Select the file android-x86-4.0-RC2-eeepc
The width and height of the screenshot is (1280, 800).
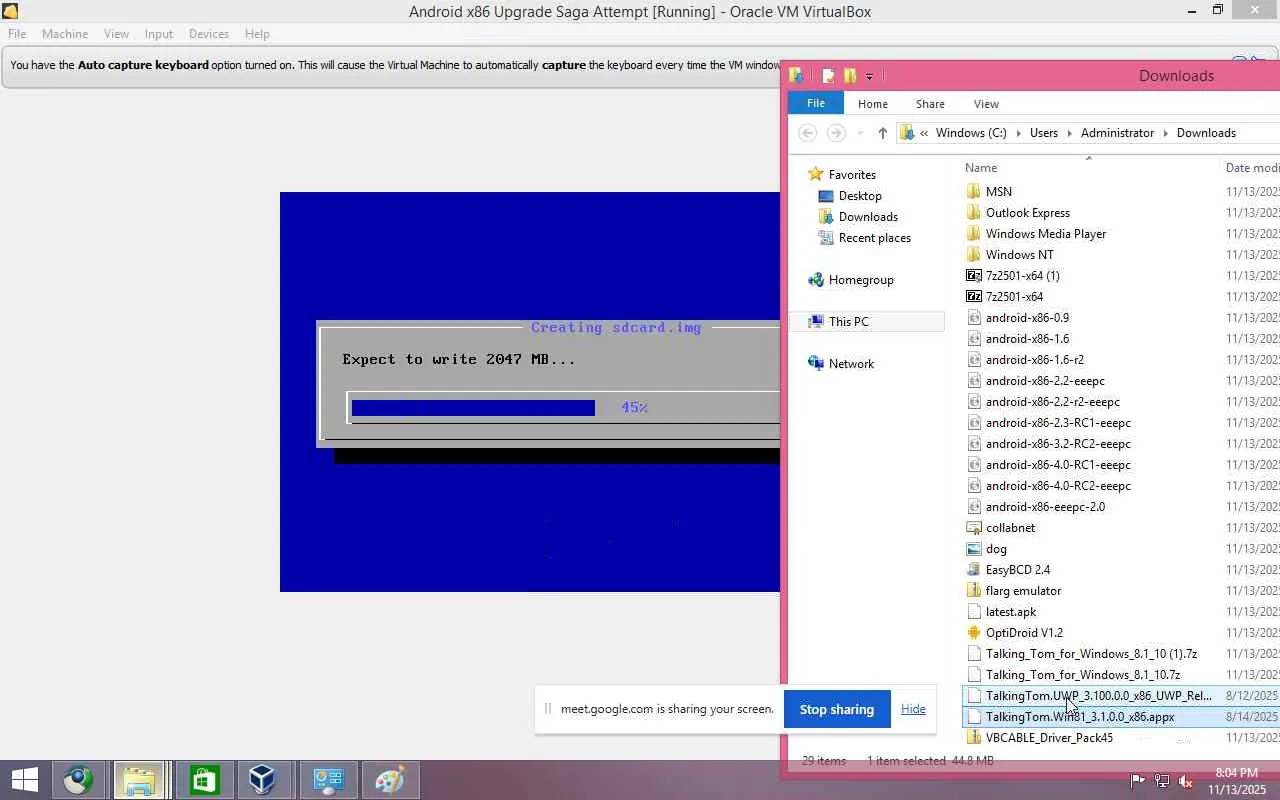coord(1058,485)
